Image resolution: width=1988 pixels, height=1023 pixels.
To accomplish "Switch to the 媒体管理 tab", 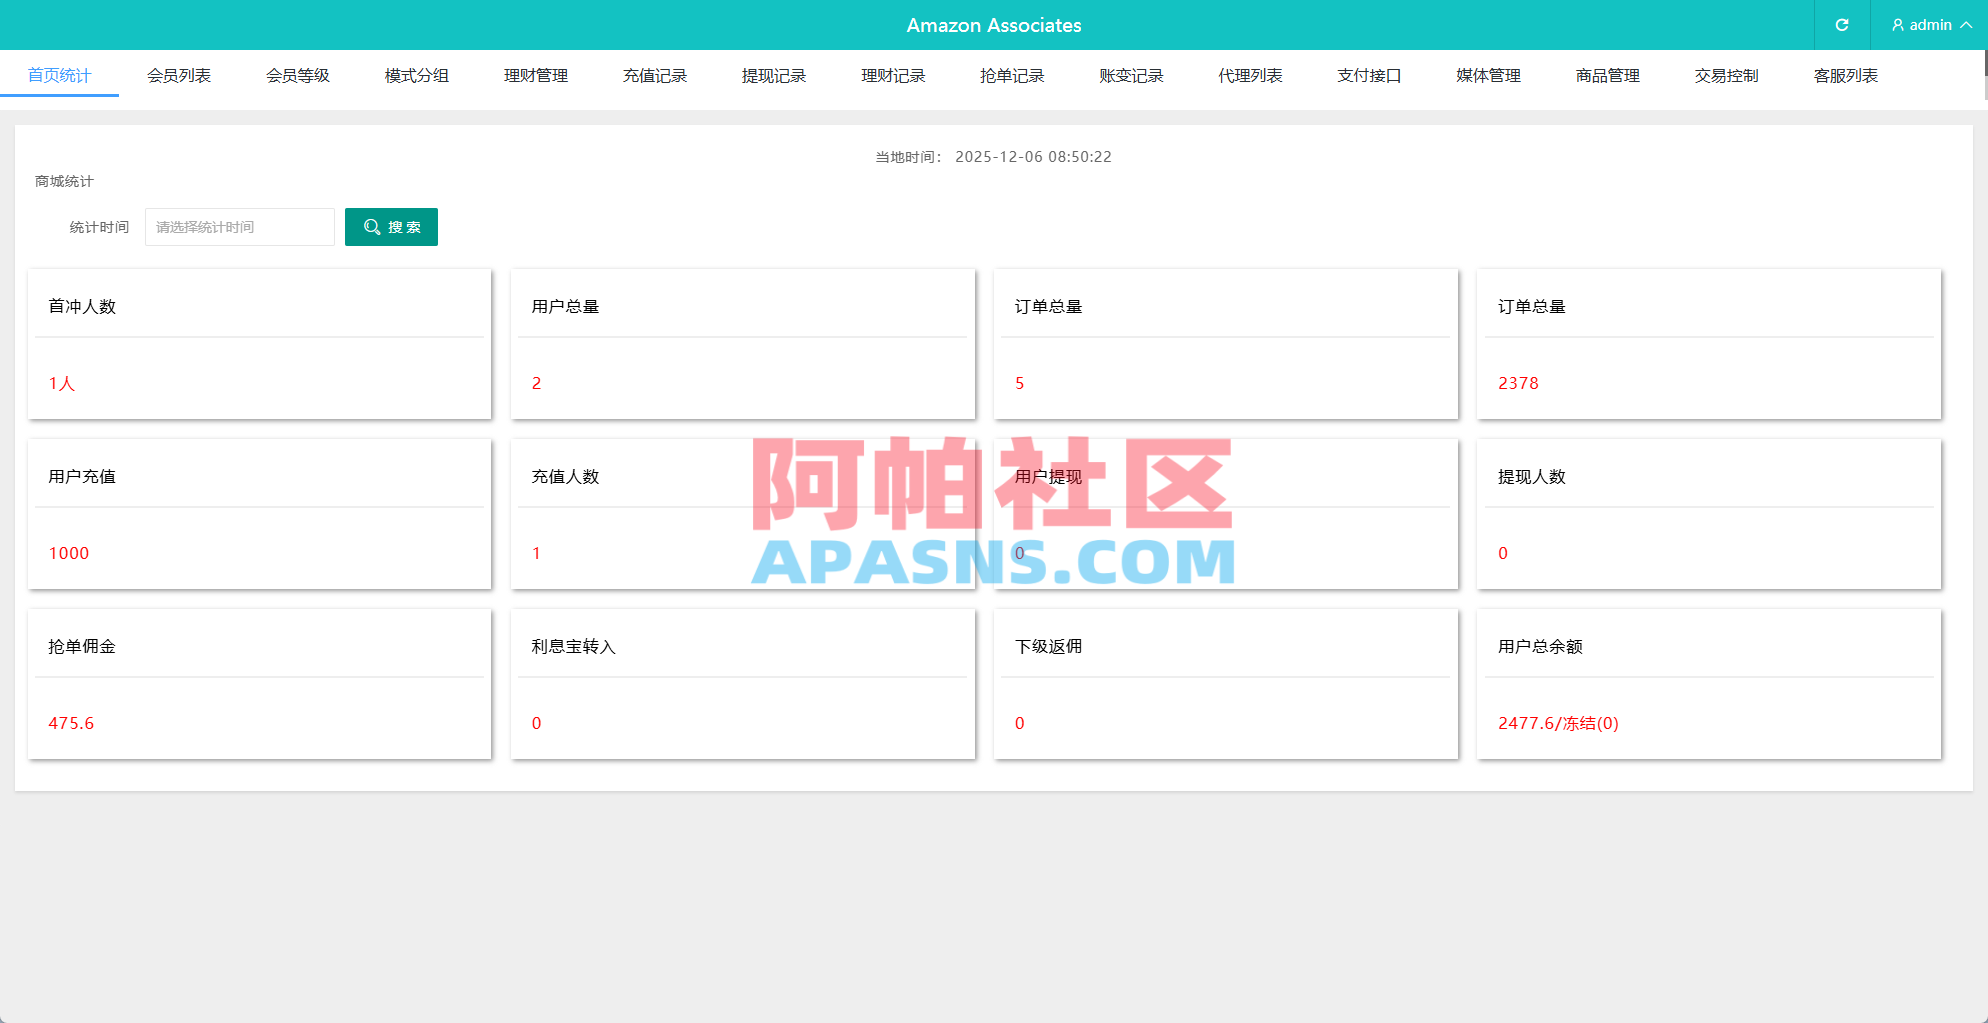I will coord(1488,76).
